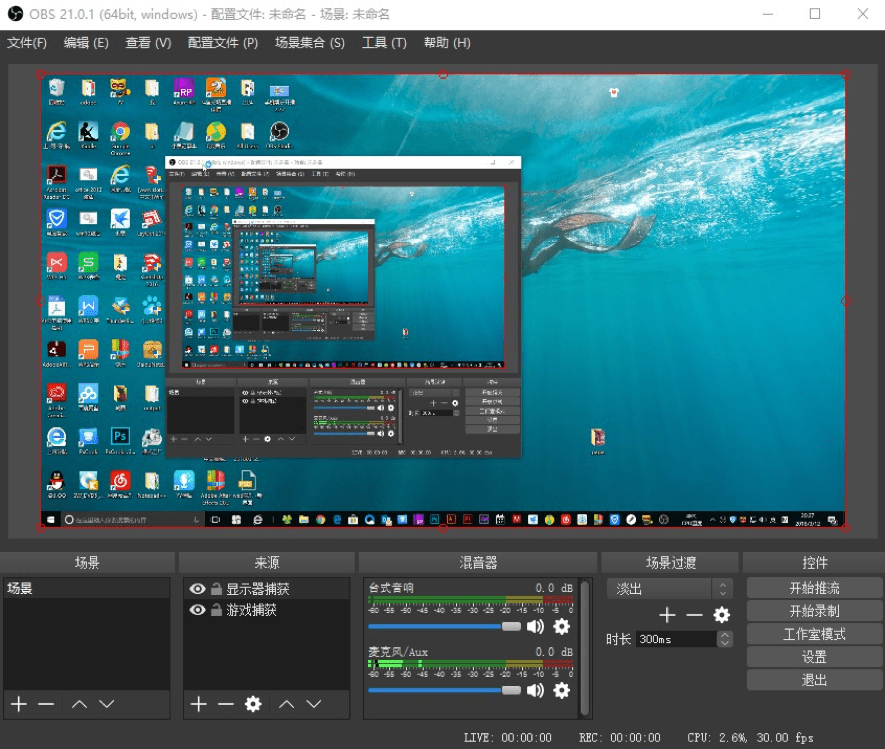Open the scene transition properties gear
Viewport: 885px width, 749px height.
point(721,615)
